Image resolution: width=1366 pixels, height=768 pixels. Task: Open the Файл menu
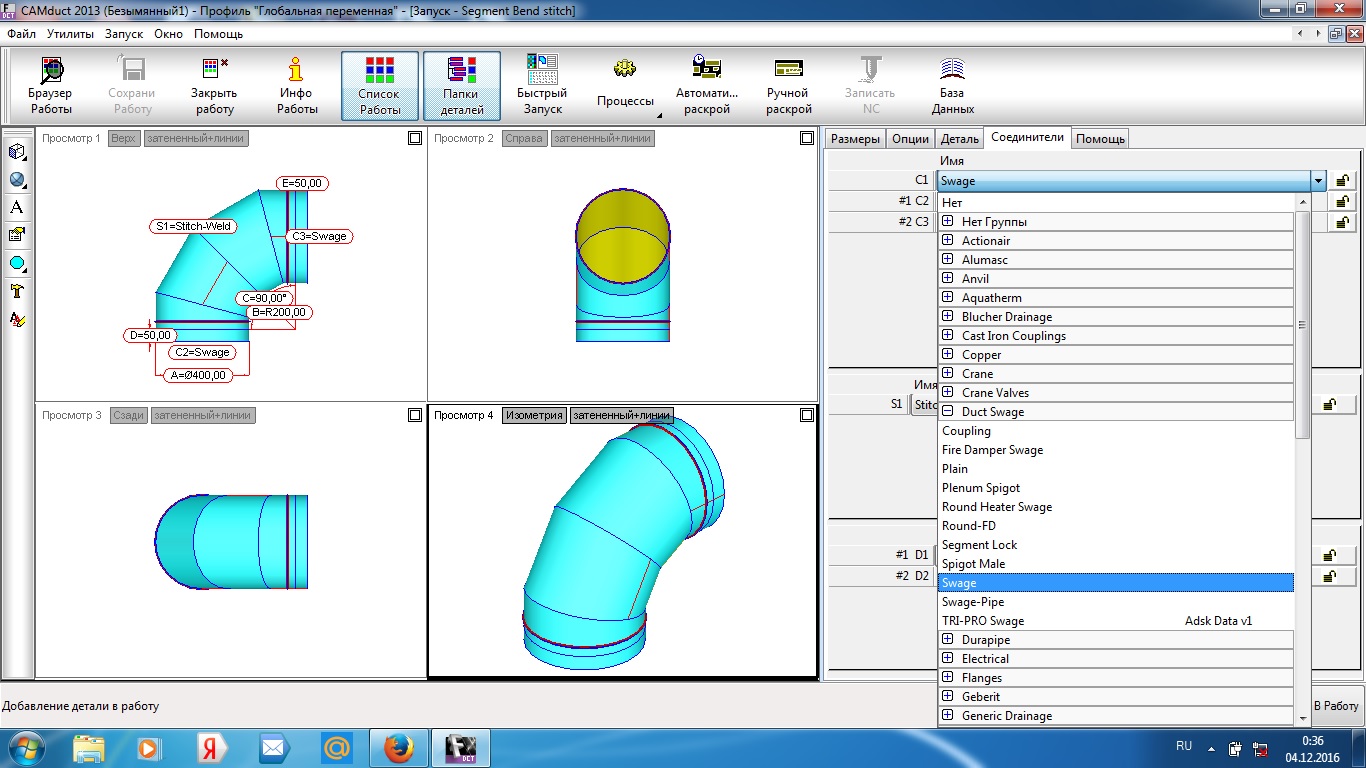click(x=21, y=34)
